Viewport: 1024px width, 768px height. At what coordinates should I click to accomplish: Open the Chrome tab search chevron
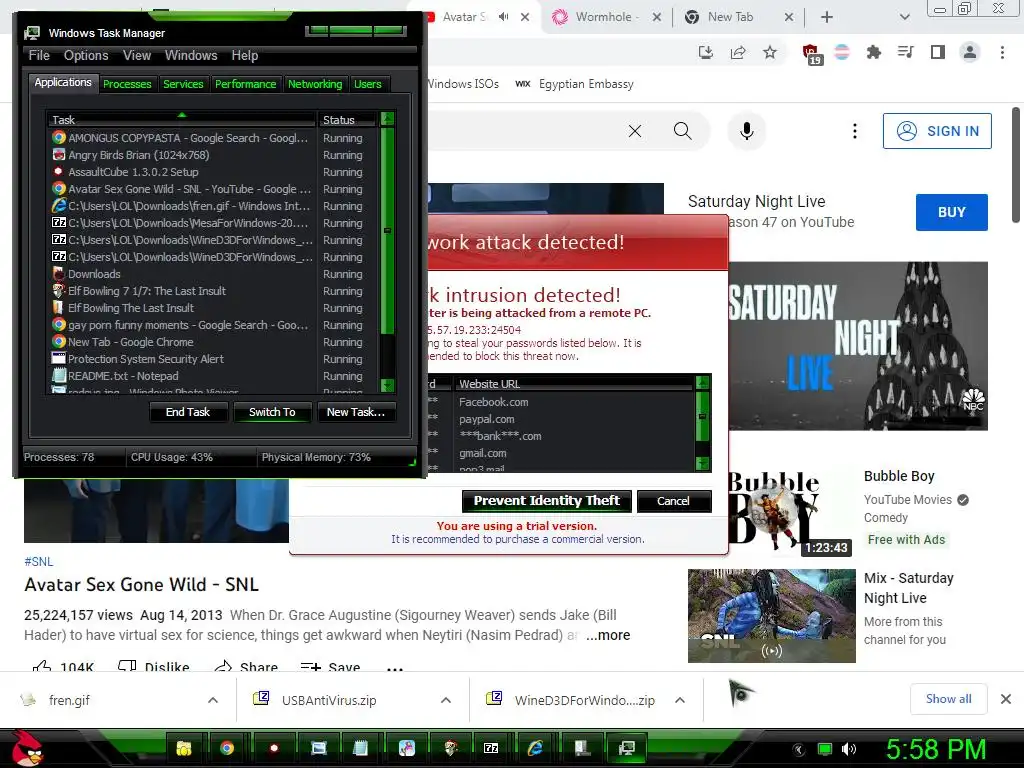[904, 17]
